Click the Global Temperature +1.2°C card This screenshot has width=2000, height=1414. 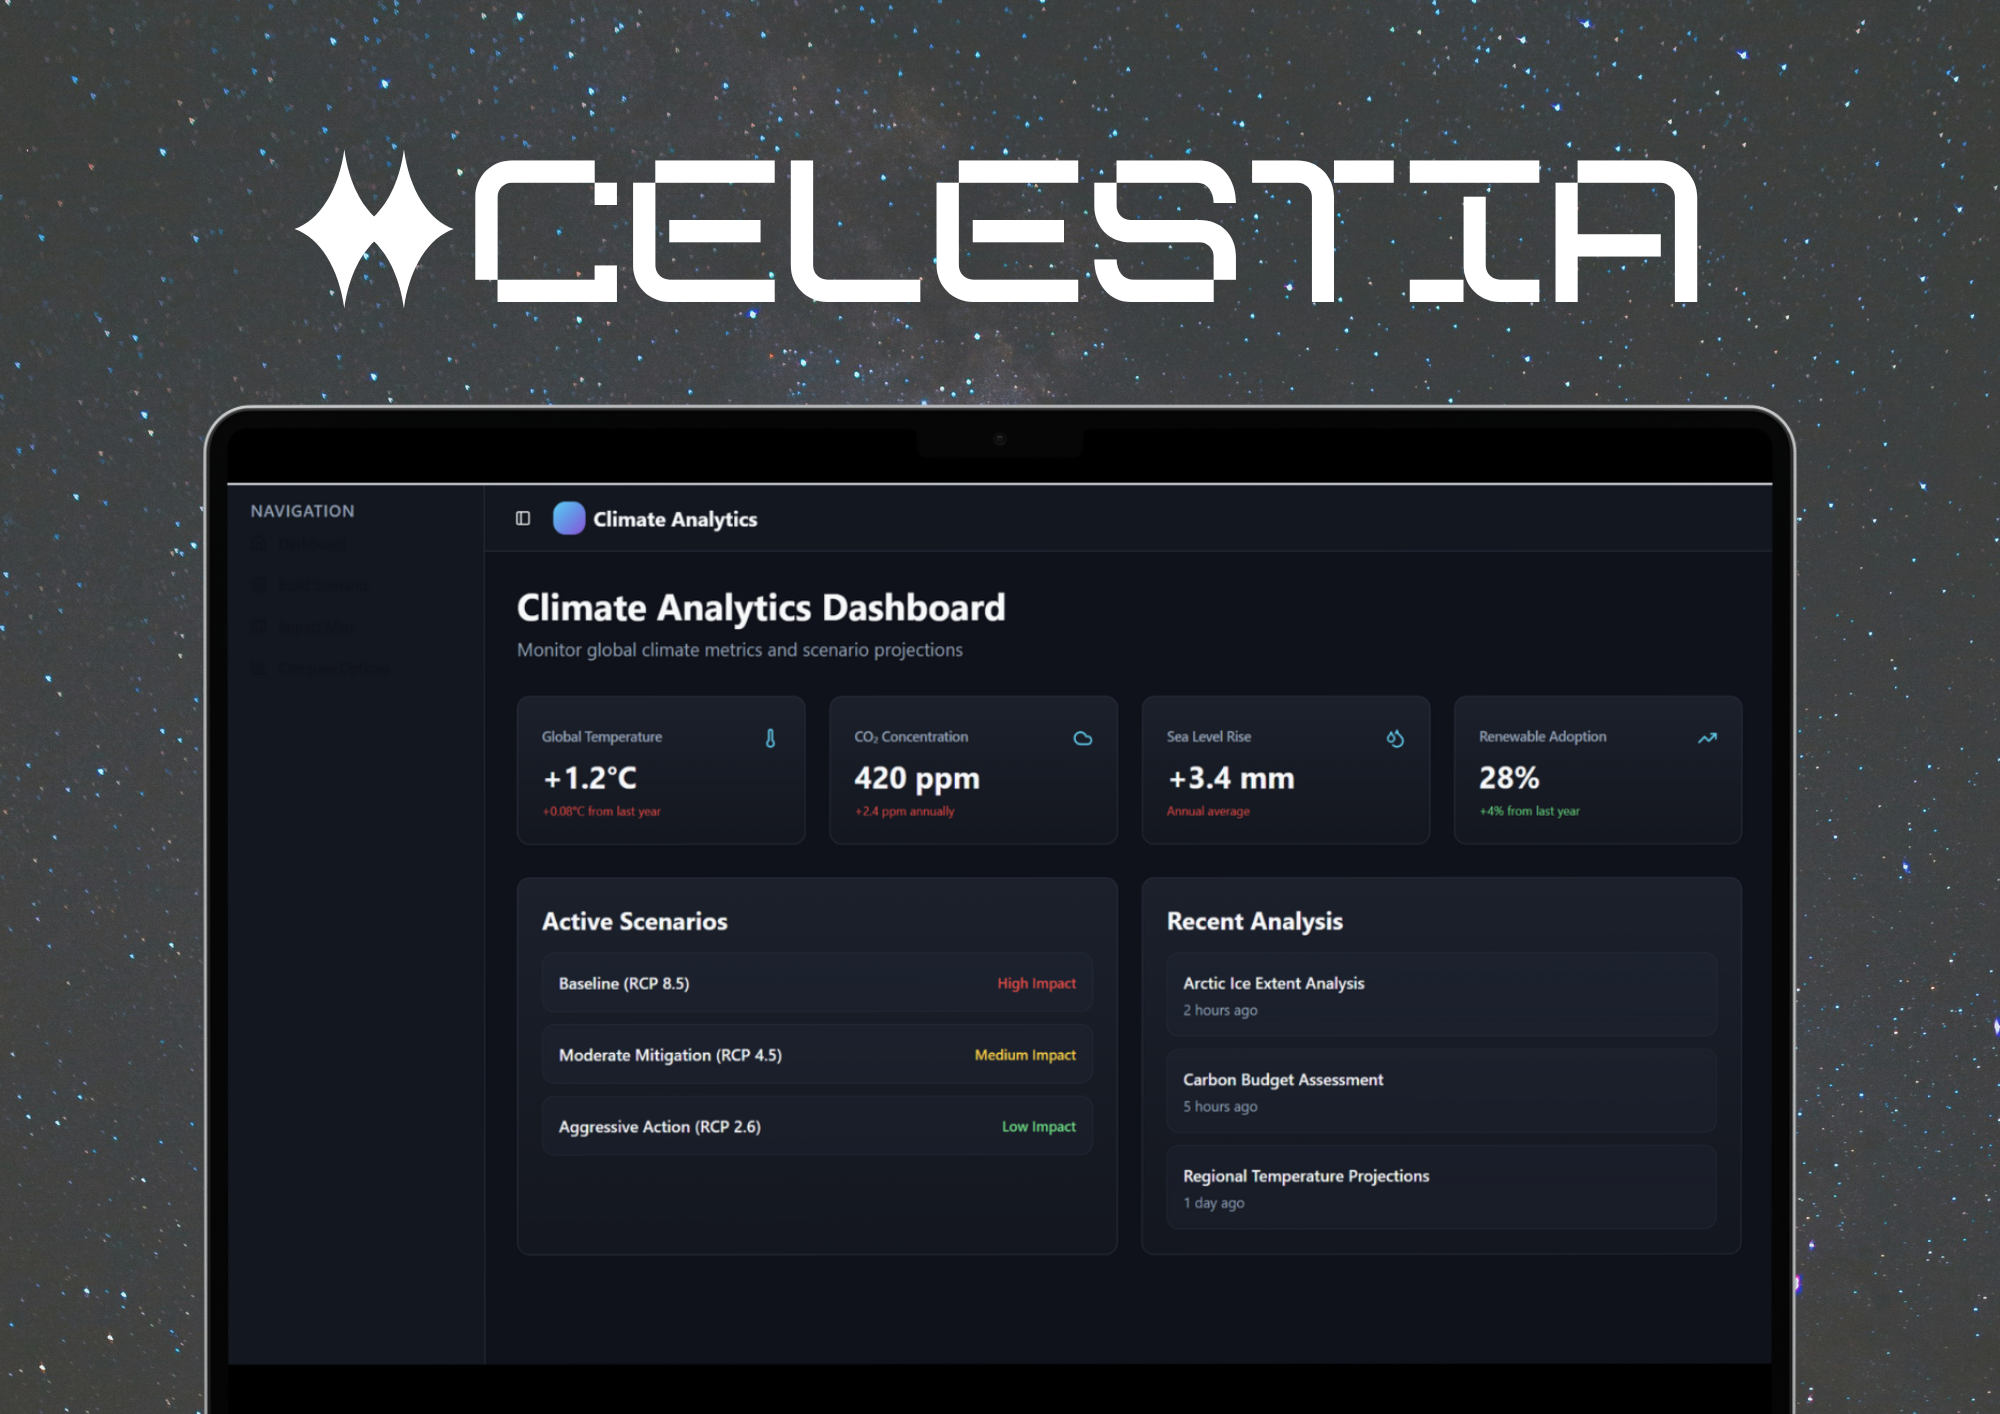point(660,770)
